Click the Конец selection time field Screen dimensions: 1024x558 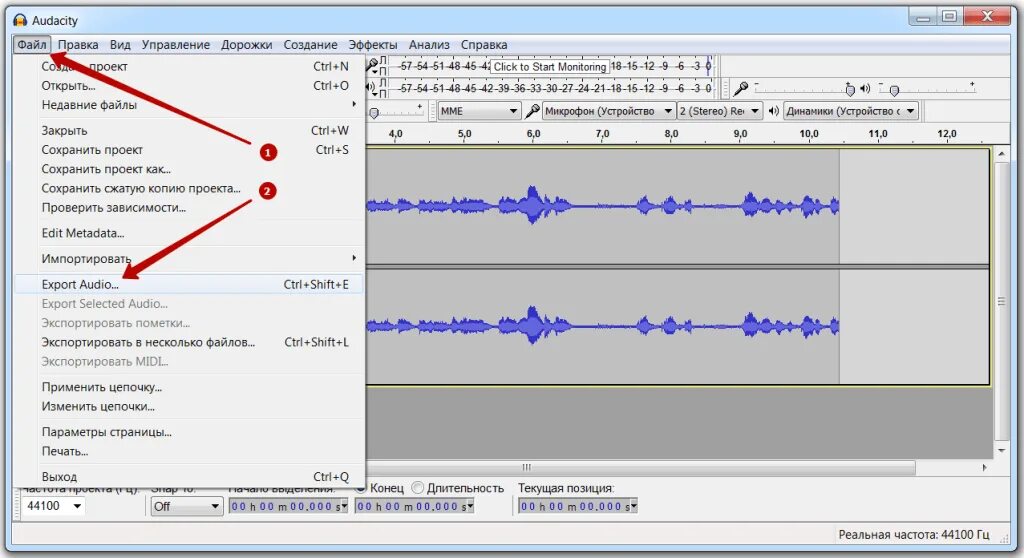tap(413, 506)
